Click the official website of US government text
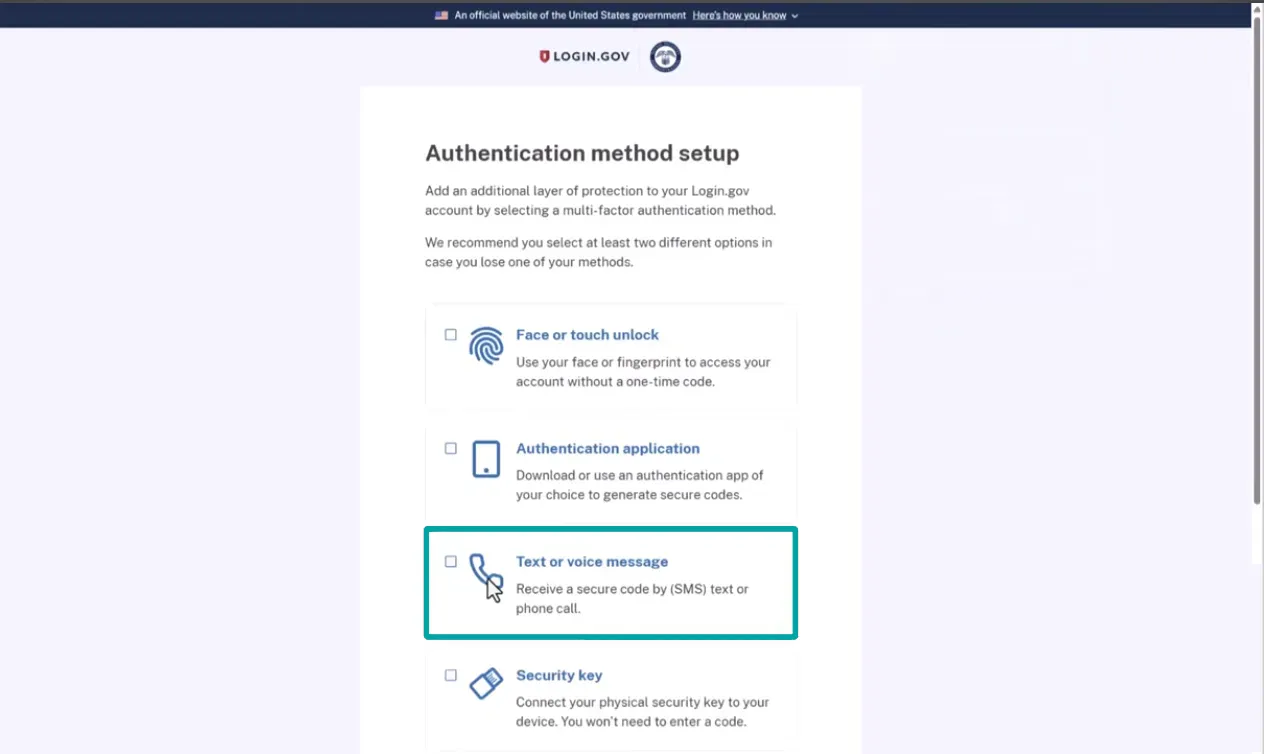Image resolution: width=1264 pixels, height=754 pixels. 570,15
